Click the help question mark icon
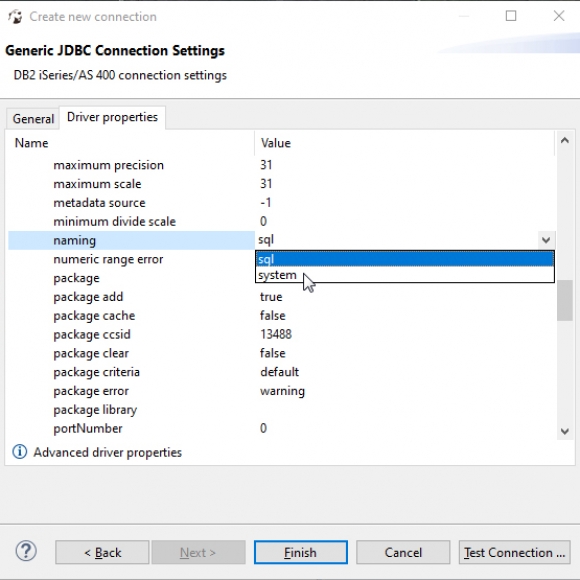This screenshot has width=580, height=580. [26, 551]
